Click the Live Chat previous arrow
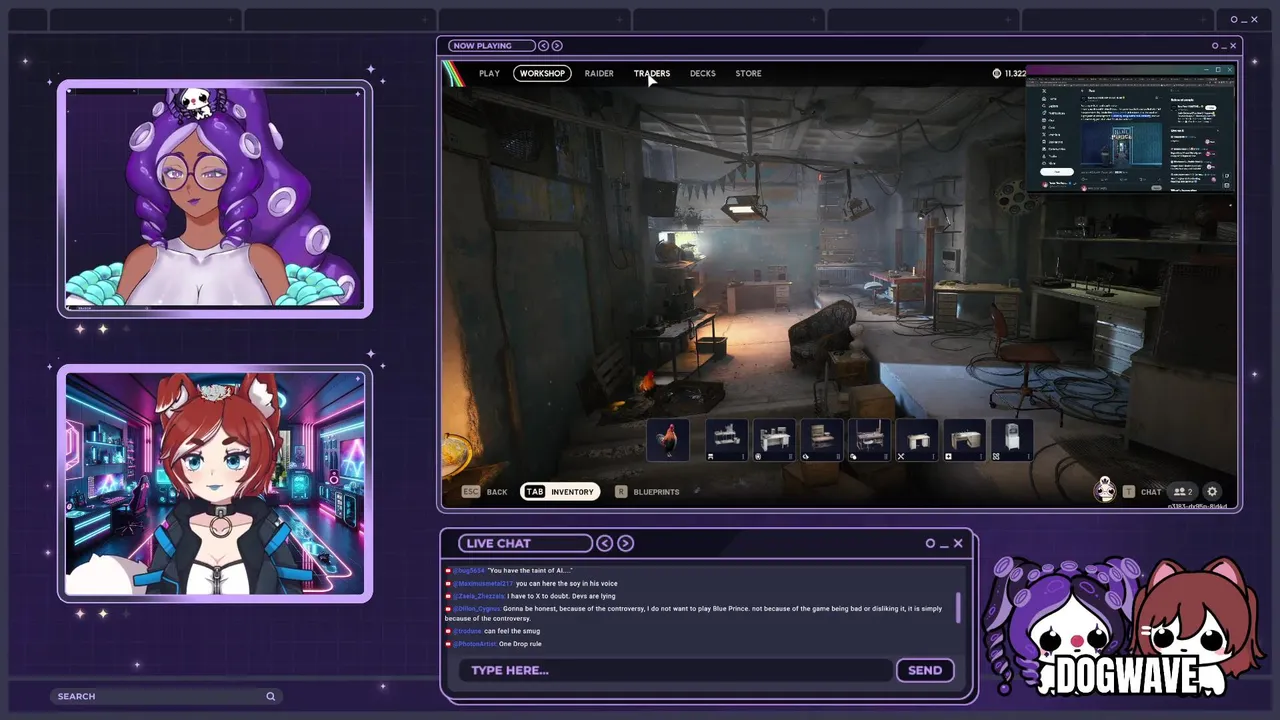Screen dimensions: 1280x720 click(x=604, y=543)
